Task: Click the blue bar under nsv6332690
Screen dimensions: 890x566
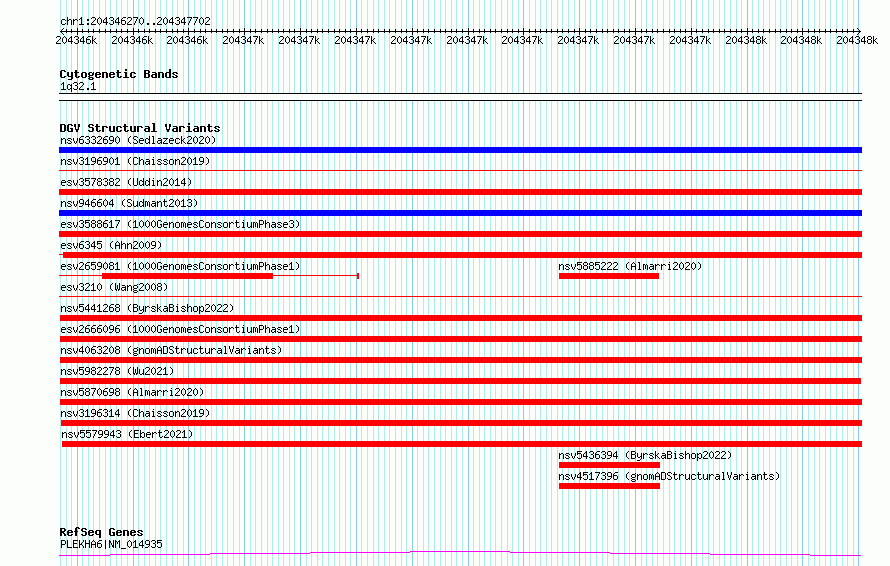Action: 460,150
